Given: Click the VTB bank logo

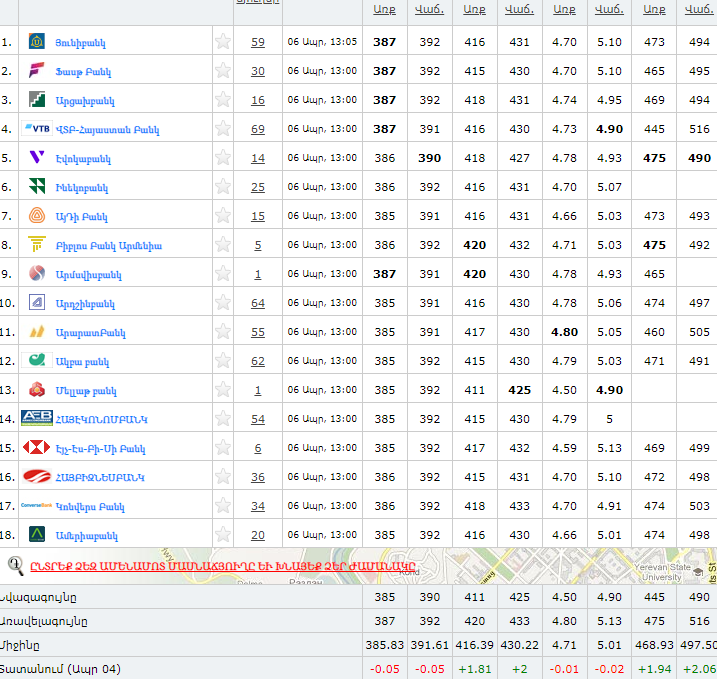Looking at the screenshot, I should pos(37,128).
